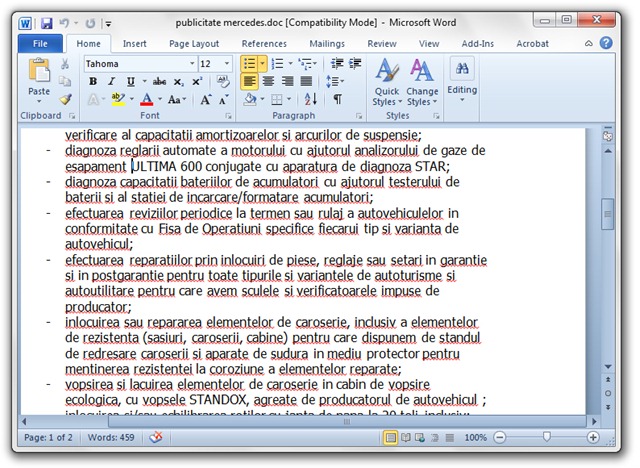
Task: Open the Change Case Aa menu
Action: (177, 99)
